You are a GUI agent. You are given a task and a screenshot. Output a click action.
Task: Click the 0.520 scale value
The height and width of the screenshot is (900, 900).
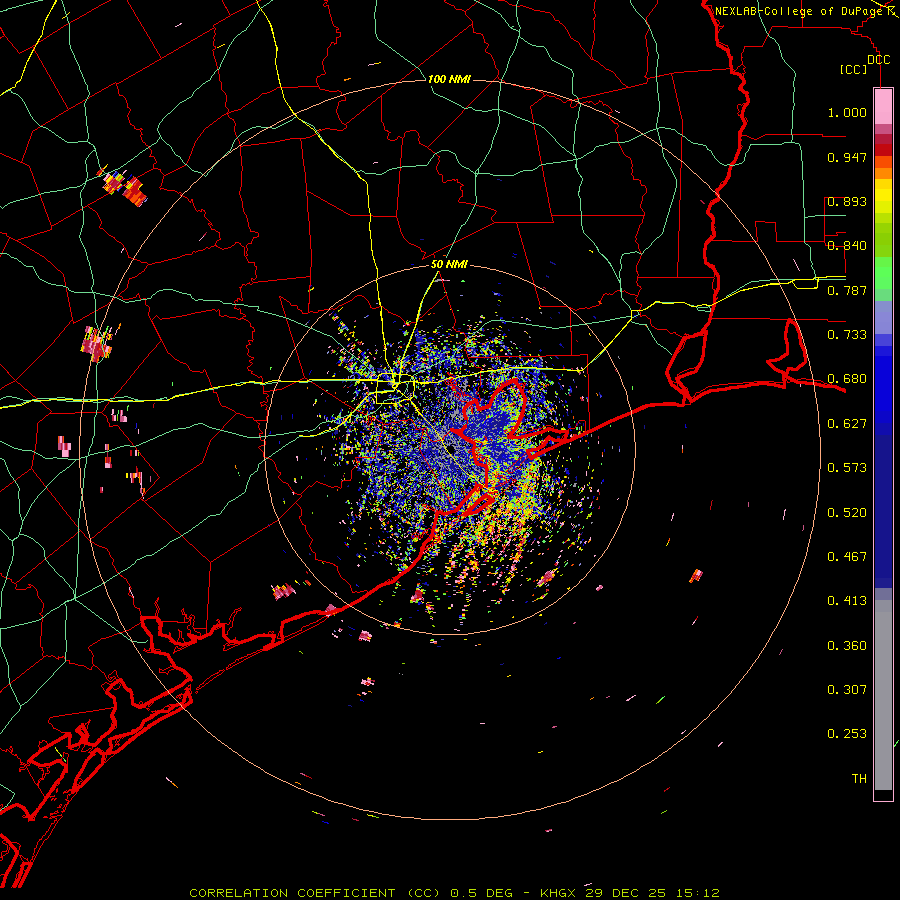click(847, 513)
